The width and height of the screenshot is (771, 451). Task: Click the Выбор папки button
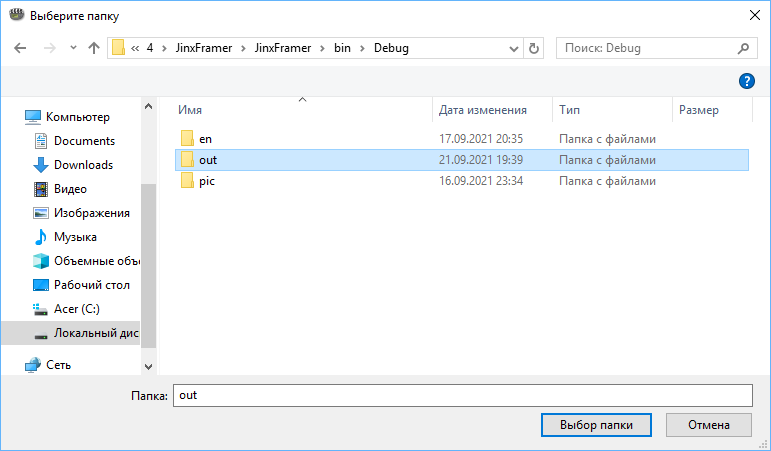point(596,425)
